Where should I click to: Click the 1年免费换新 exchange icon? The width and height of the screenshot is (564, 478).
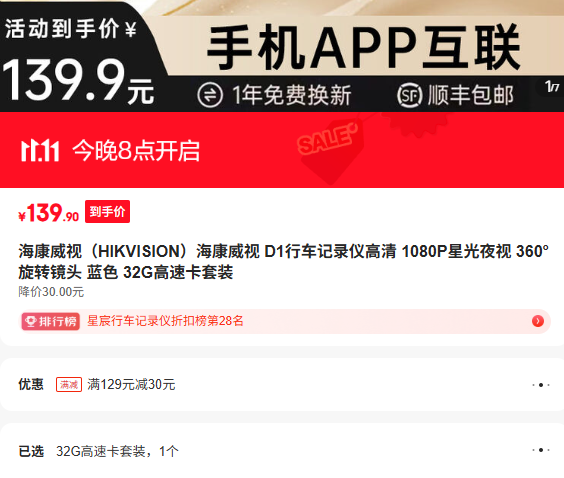click(x=210, y=95)
